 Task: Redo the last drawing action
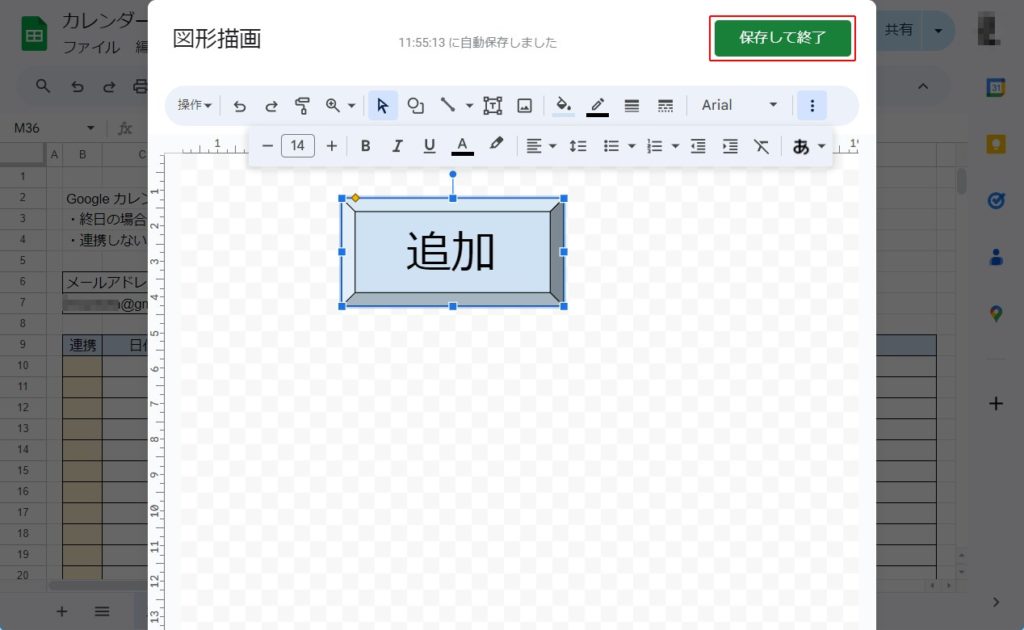coord(271,105)
